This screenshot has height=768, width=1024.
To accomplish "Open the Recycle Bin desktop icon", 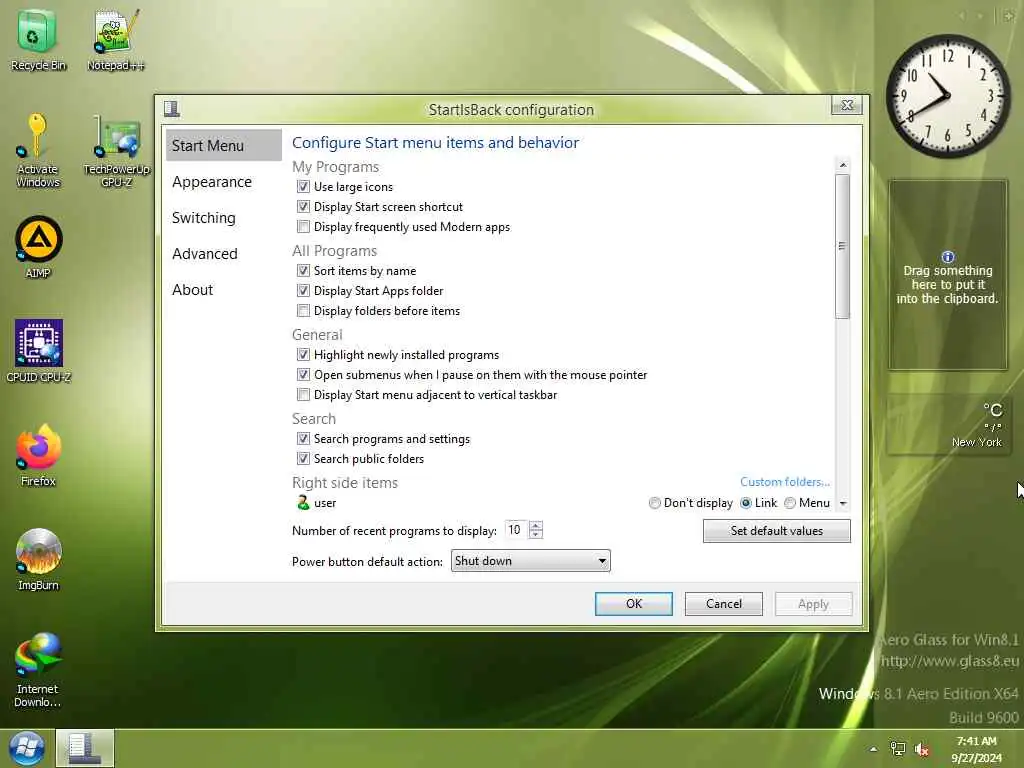I will click(x=37, y=39).
